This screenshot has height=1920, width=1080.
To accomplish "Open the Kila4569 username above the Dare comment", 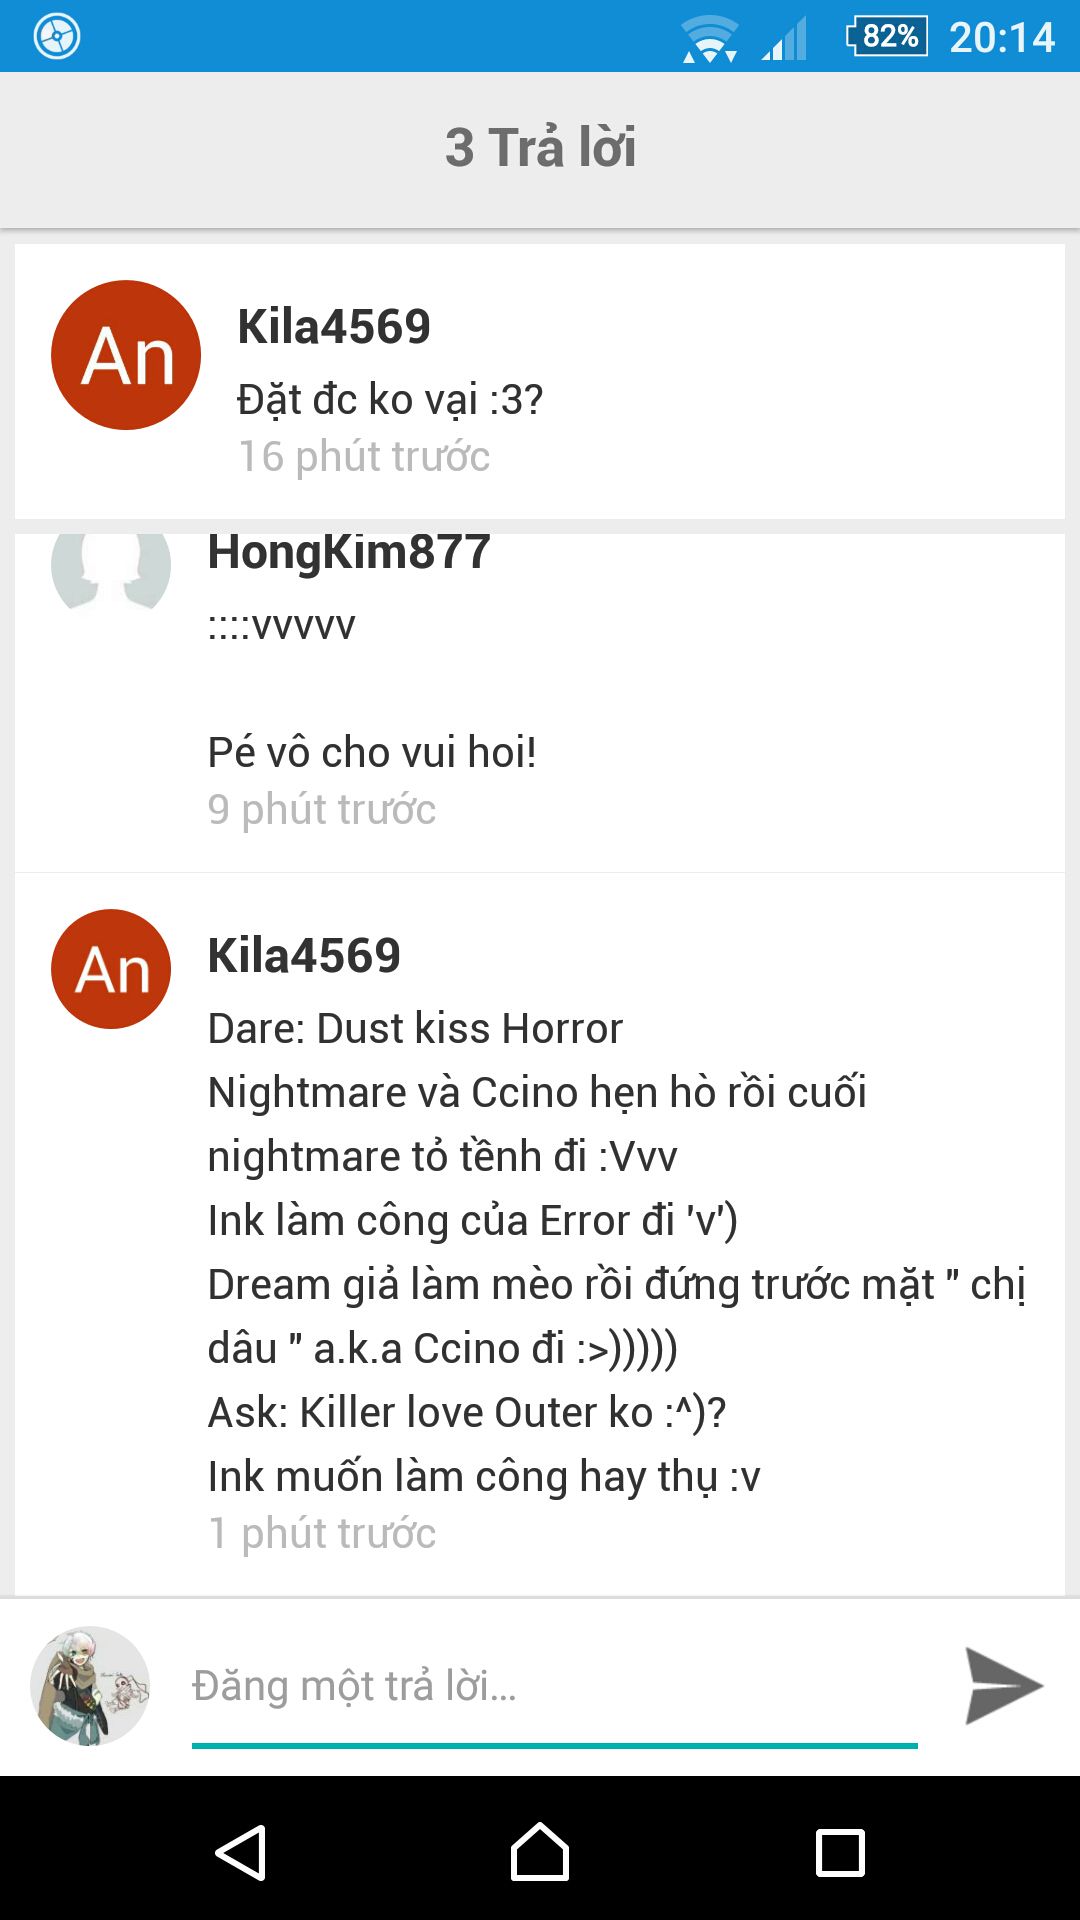I will pyautogui.click(x=304, y=955).
